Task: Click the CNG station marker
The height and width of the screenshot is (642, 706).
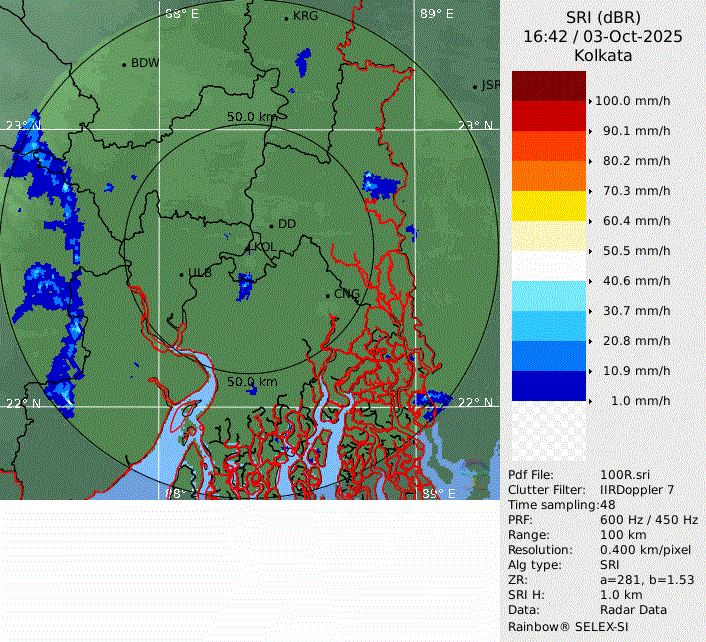Action: tap(327, 294)
